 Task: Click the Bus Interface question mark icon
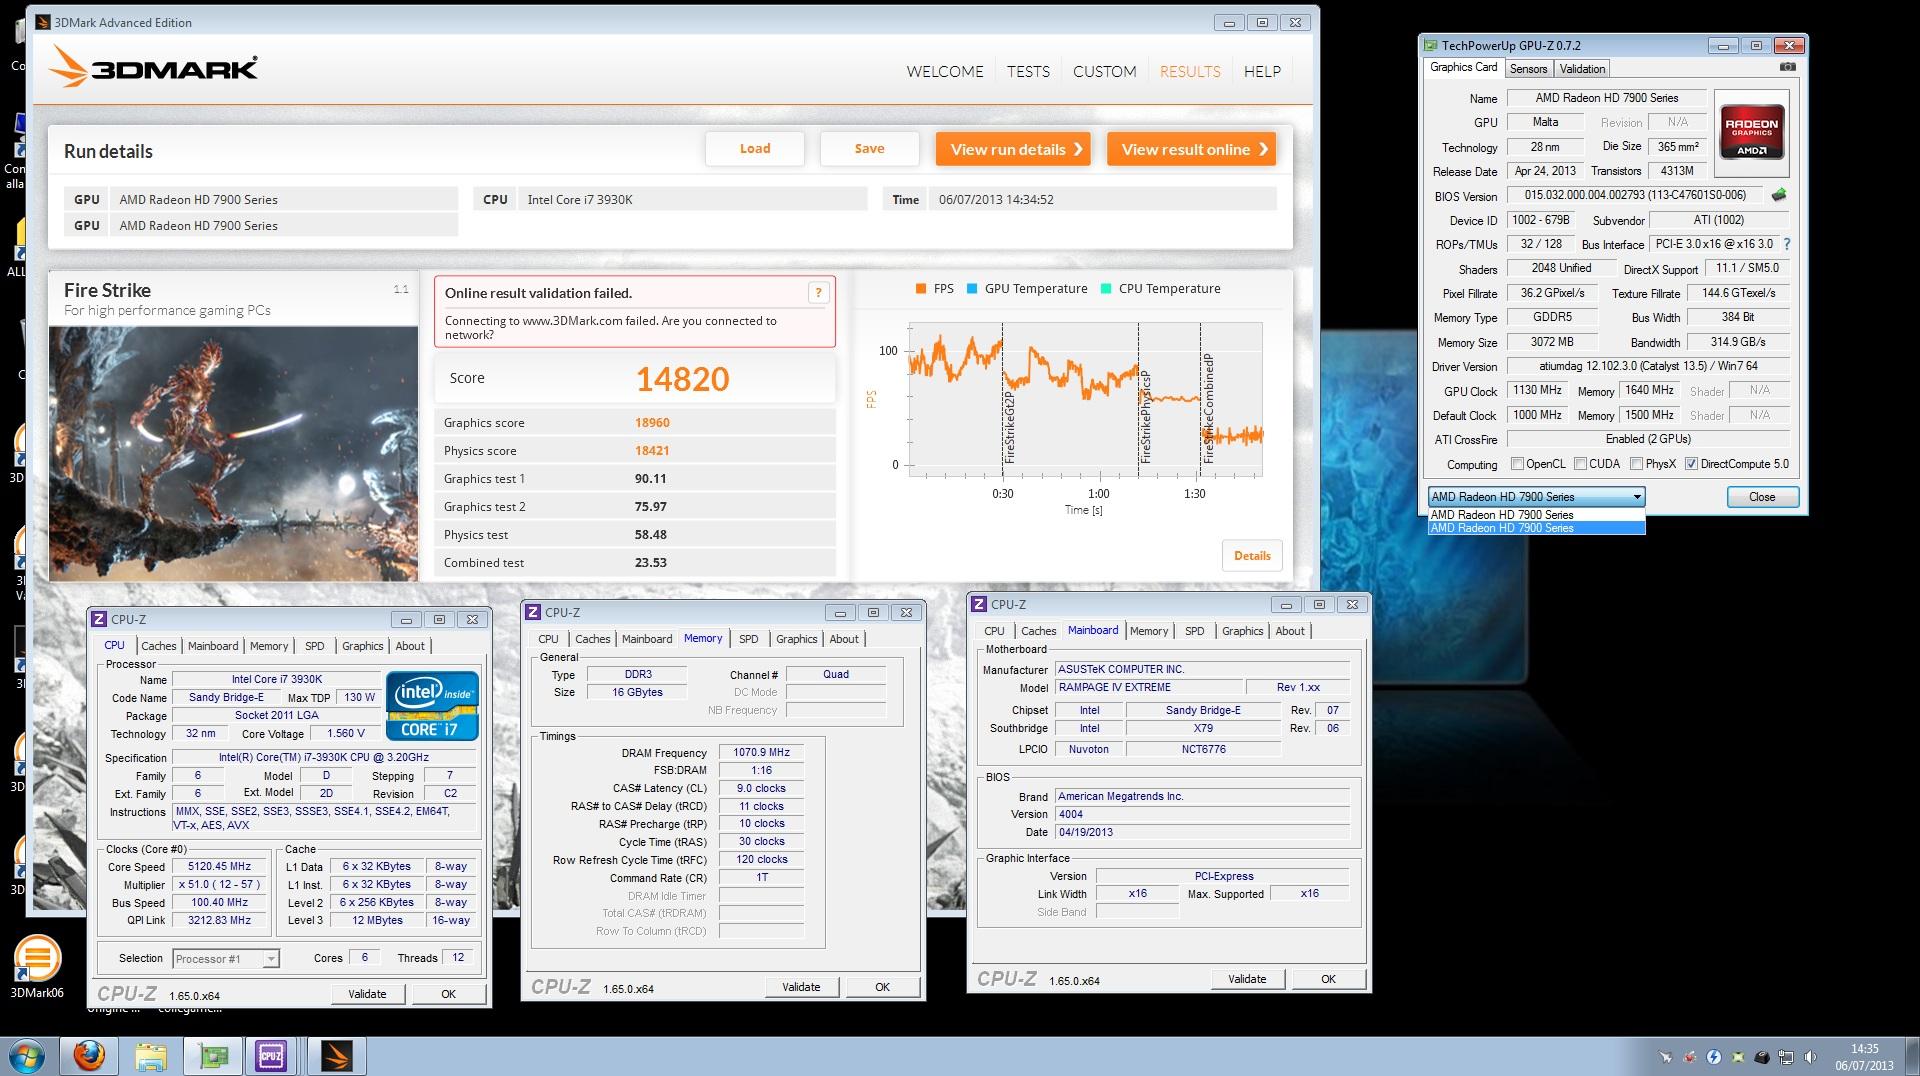(1787, 244)
